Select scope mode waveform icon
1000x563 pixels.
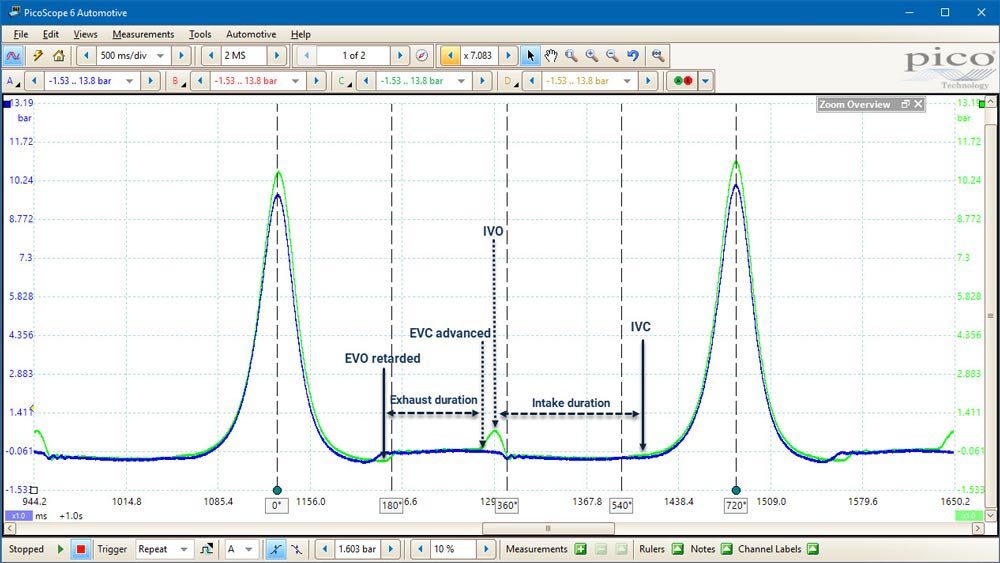click(x=13, y=56)
